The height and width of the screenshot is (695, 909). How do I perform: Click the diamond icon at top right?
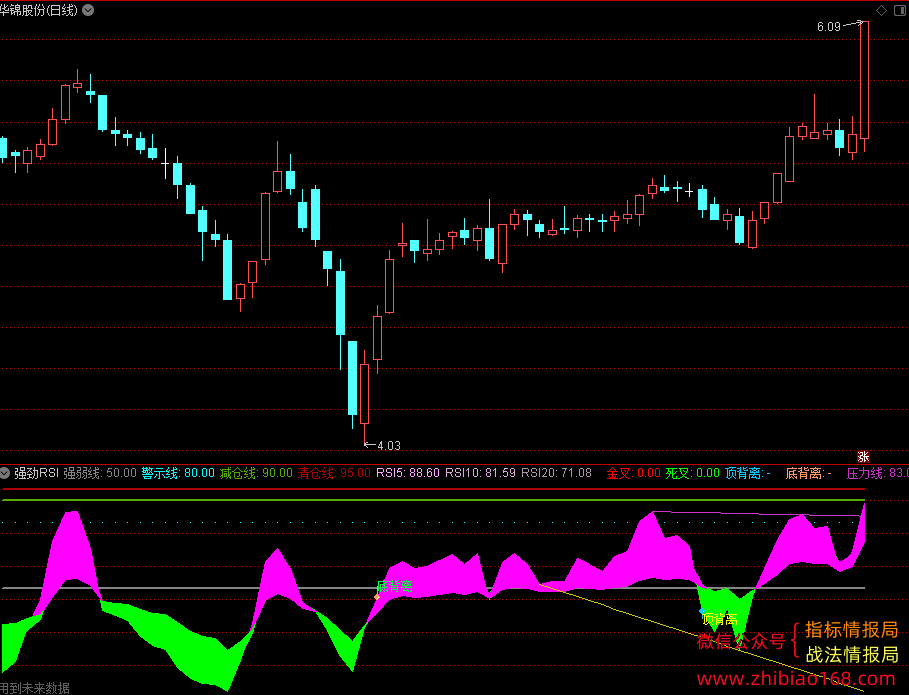(x=881, y=10)
